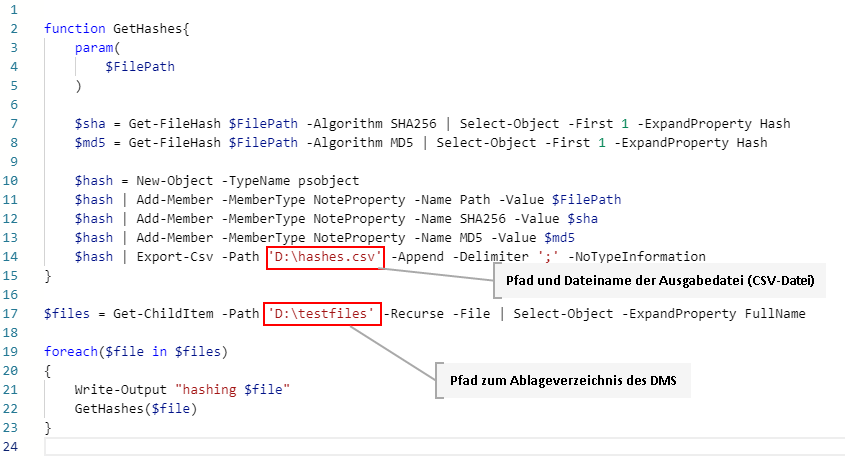
Task: Select the 'psobject' type name
Action: click(329, 180)
